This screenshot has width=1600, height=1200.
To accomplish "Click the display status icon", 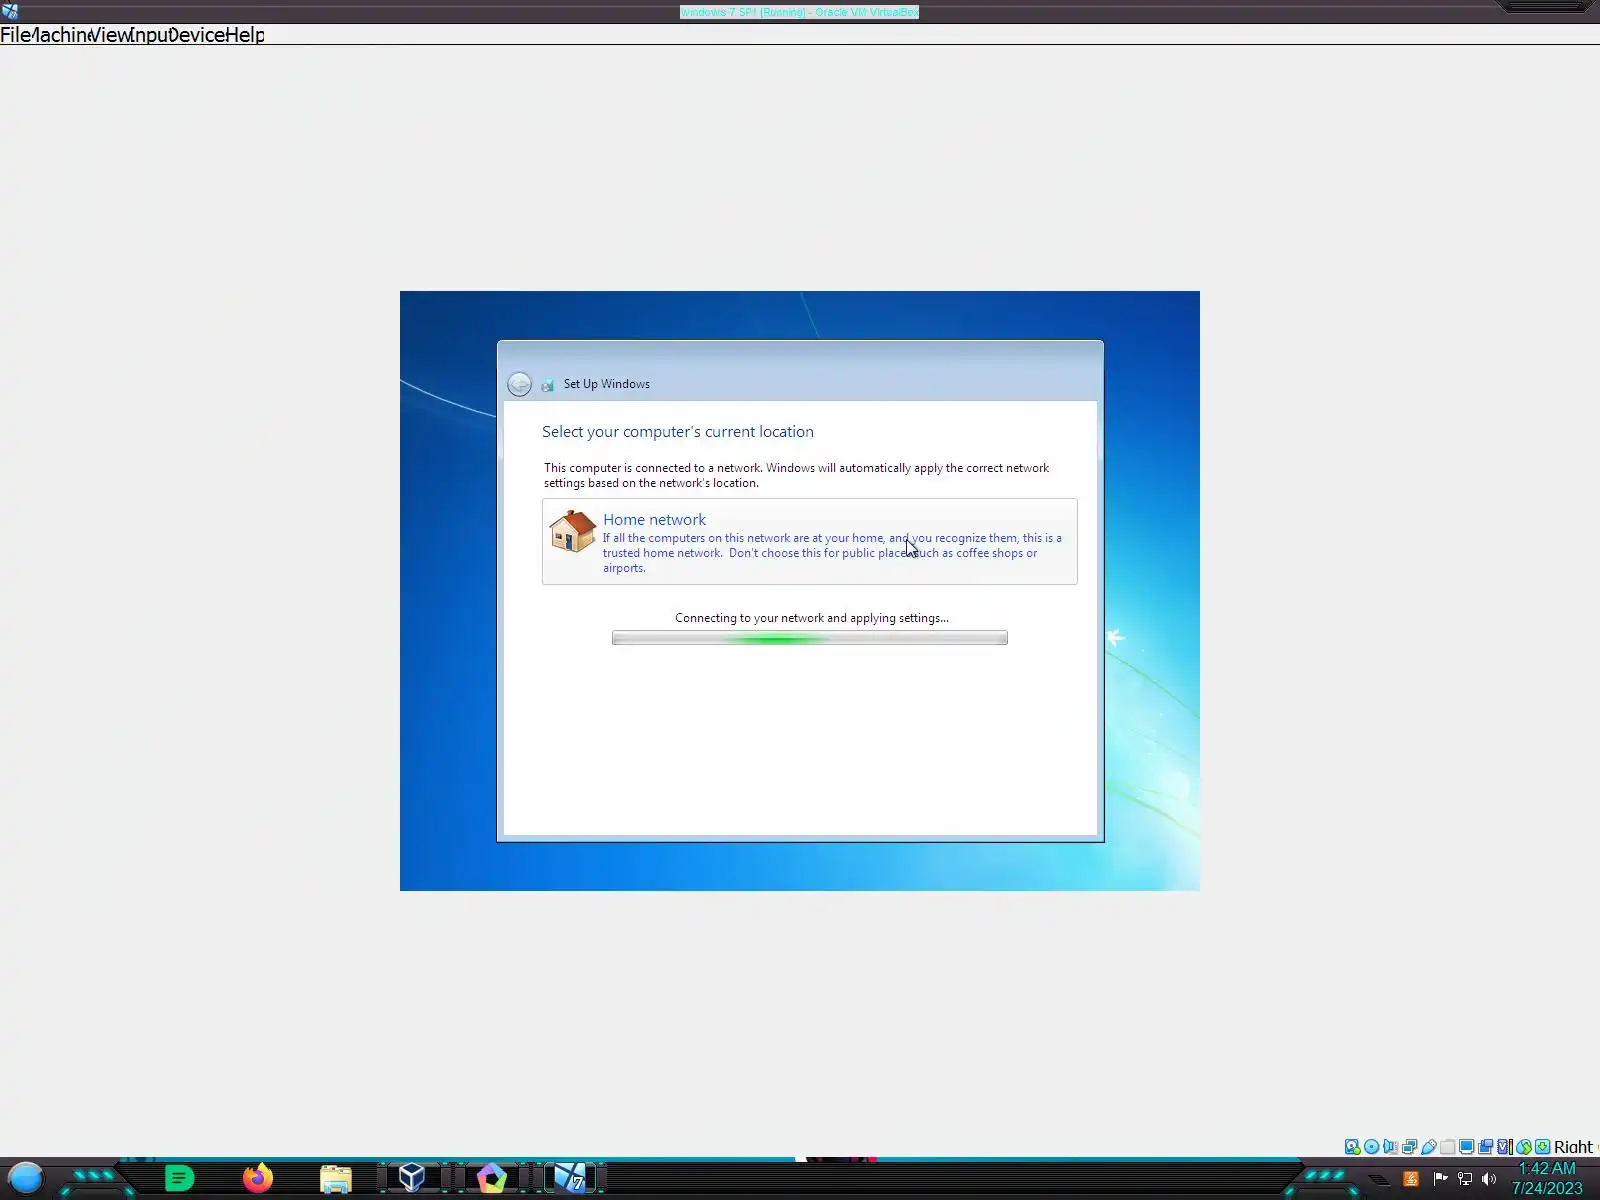I will click(x=1467, y=1147).
